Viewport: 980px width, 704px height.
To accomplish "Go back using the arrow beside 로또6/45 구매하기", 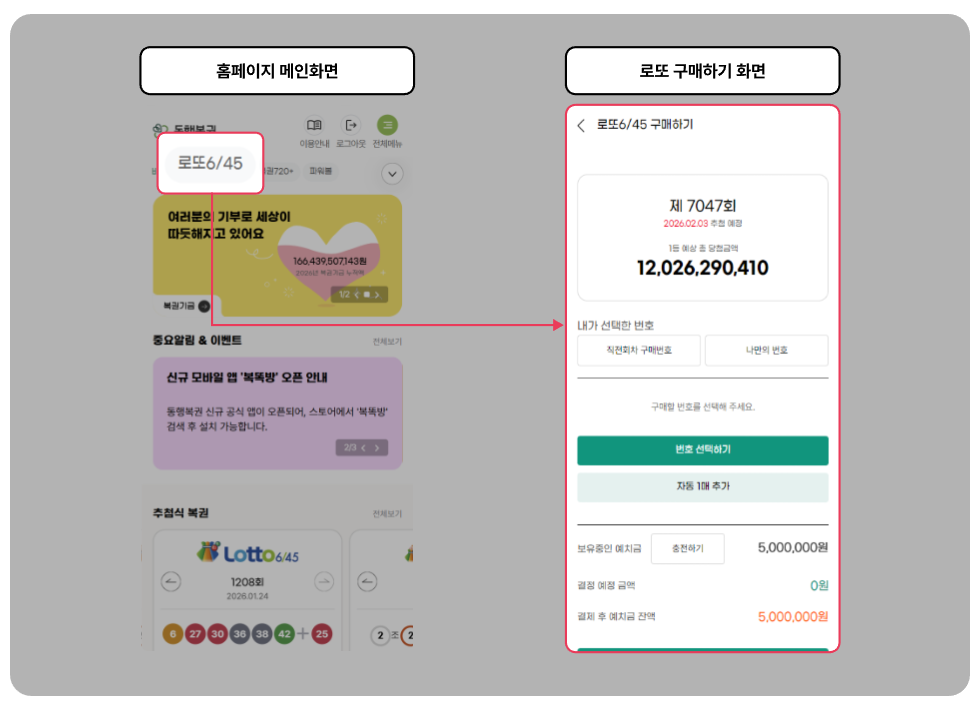I will point(581,126).
